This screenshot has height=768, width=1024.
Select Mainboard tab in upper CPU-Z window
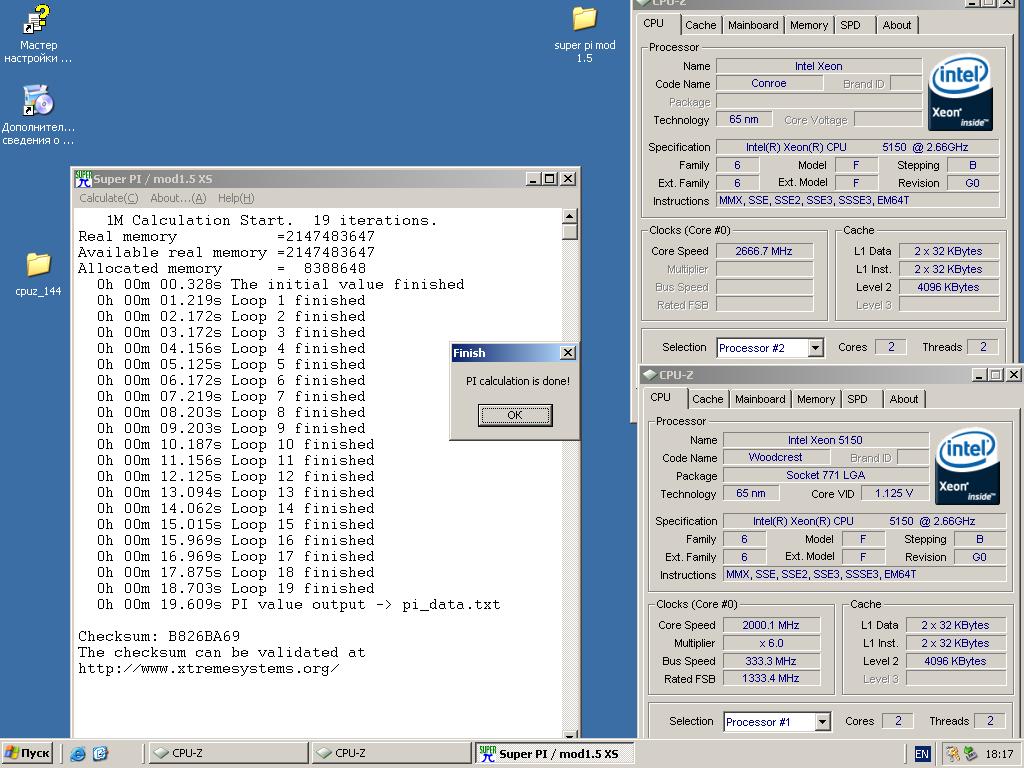pos(753,25)
